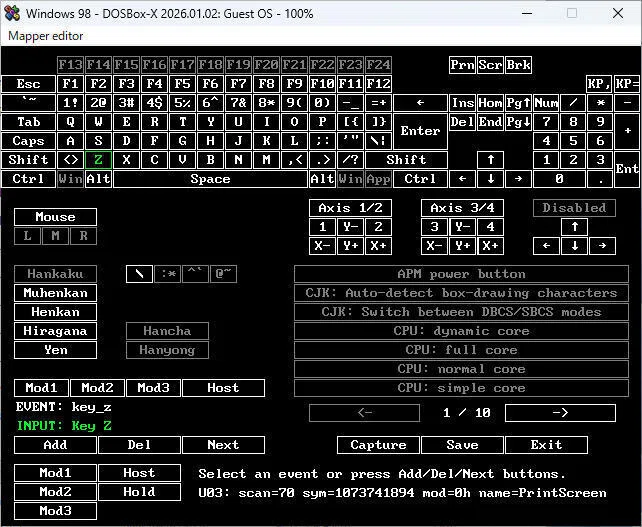Select the Page Down key

[518, 122]
